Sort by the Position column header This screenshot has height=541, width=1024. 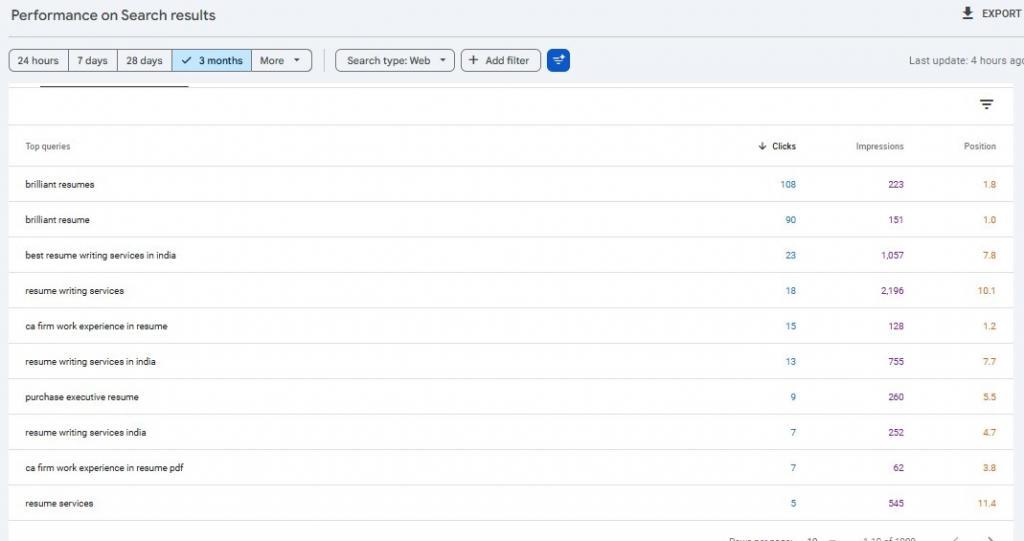click(980, 146)
